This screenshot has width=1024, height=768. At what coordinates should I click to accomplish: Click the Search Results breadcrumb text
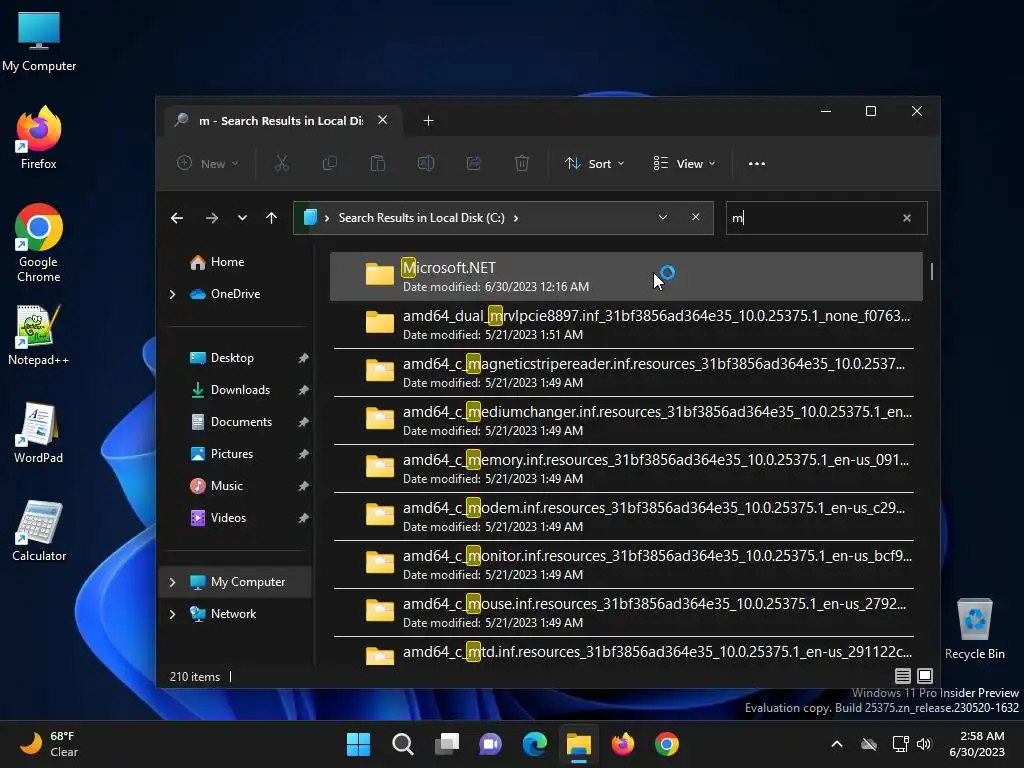click(421, 218)
